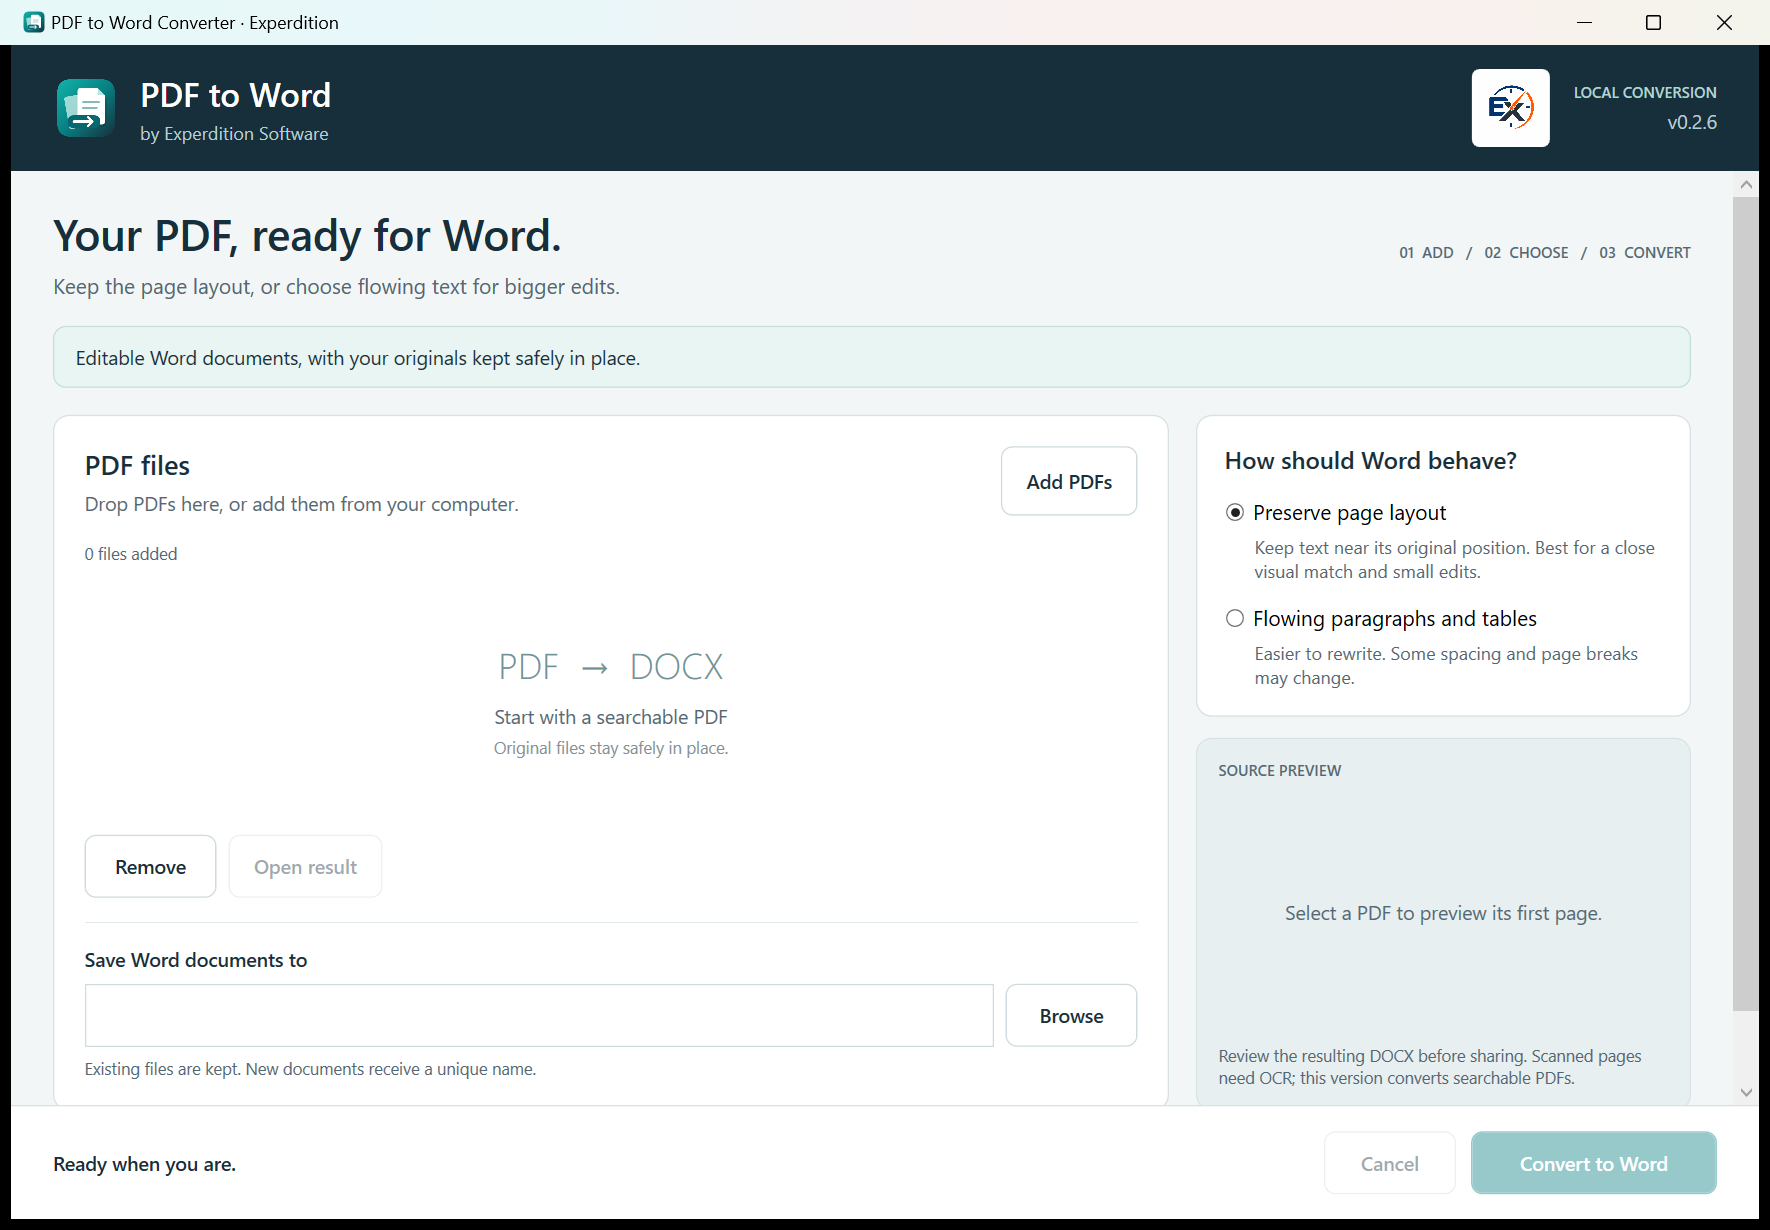Click the SOURCE PREVIEW heading
Viewport: 1770px width, 1230px height.
coord(1279,771)
